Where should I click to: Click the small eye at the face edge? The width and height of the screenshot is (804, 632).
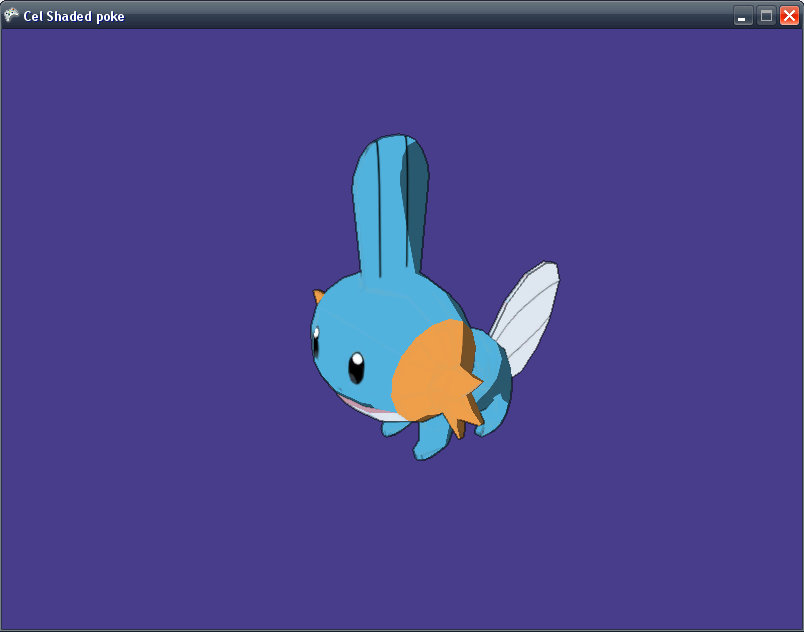point(316,342)
